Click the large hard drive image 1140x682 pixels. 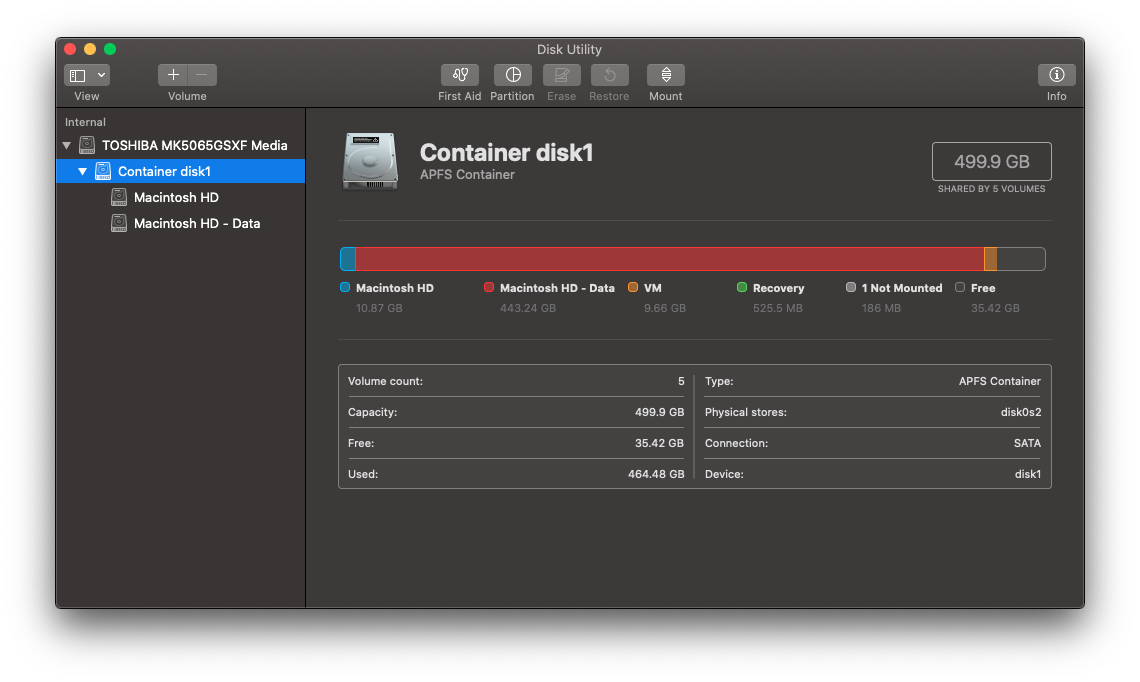point(371,161)
